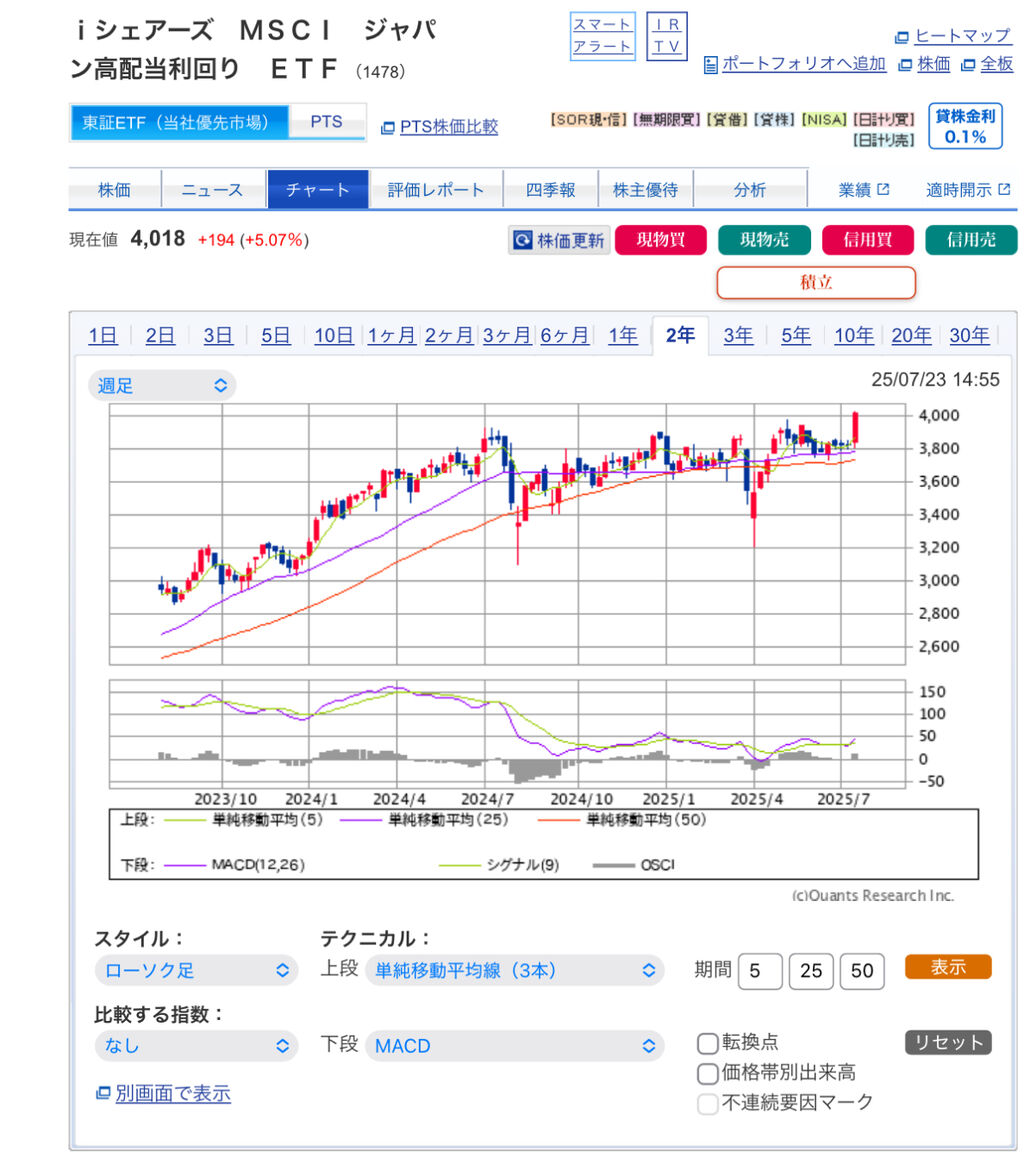Image resolution: width=1024 pixels, height=1152 pixels.
Task: Click the 別画面で表示 window icon
Action: pos(103,1093)
